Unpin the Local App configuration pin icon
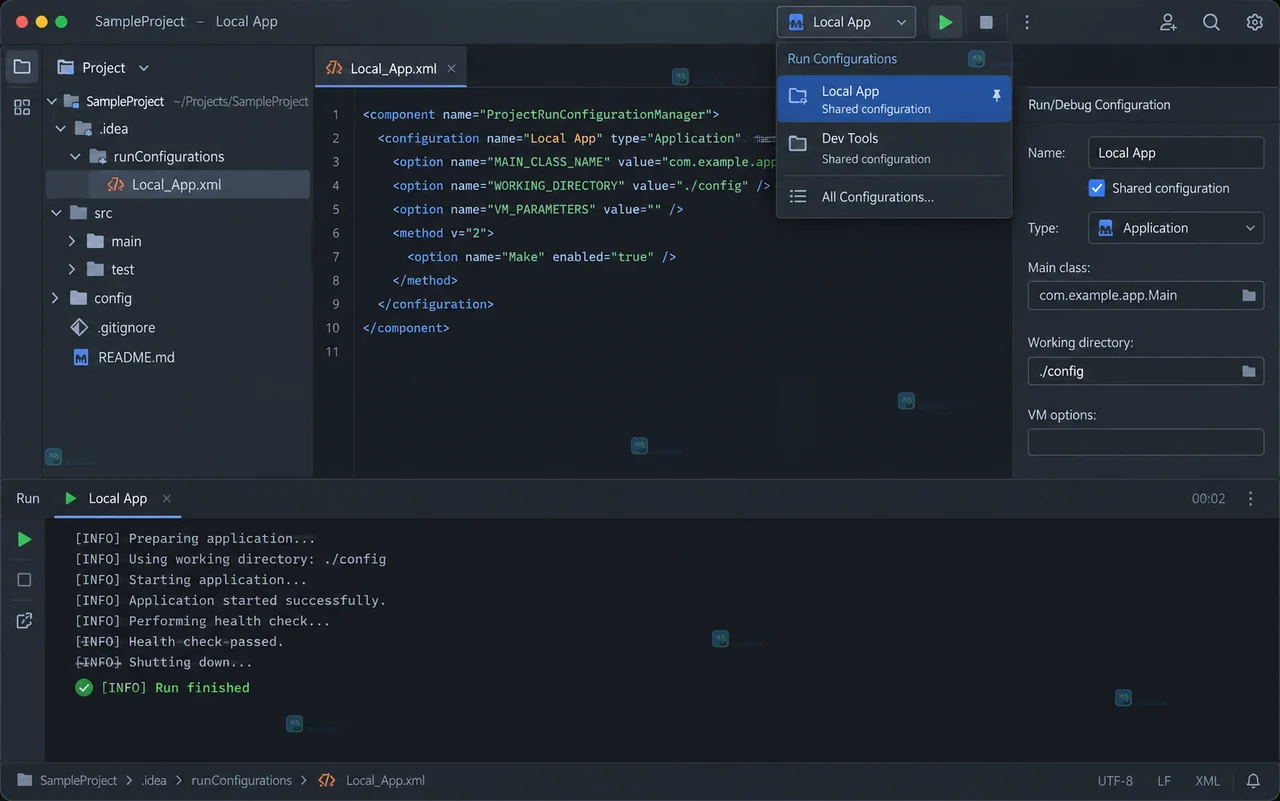Screen dimensions: 1280x801 (x=995, y=96)
